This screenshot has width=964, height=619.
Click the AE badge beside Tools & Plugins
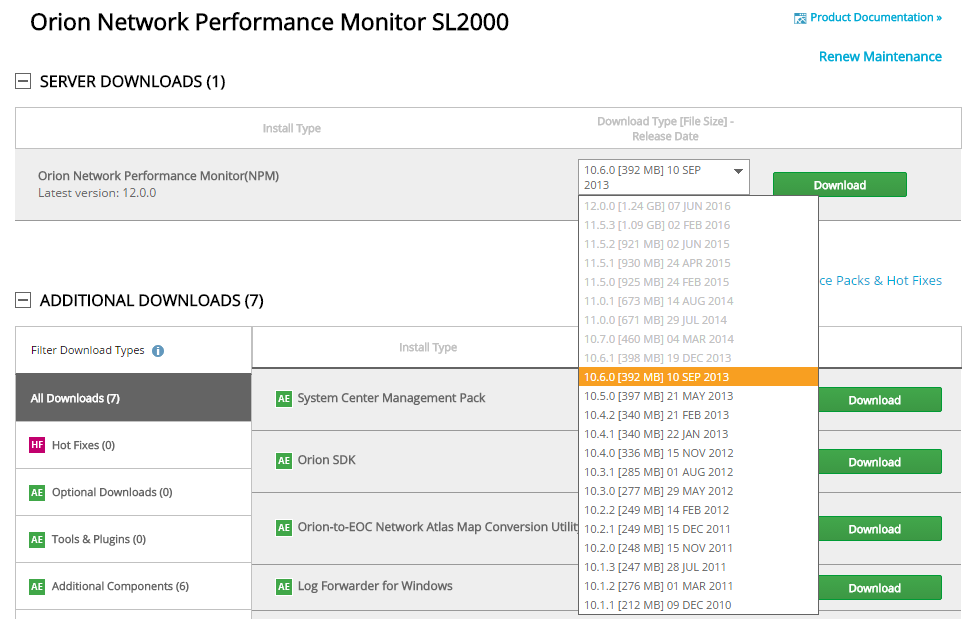click(x=37, y=539)
